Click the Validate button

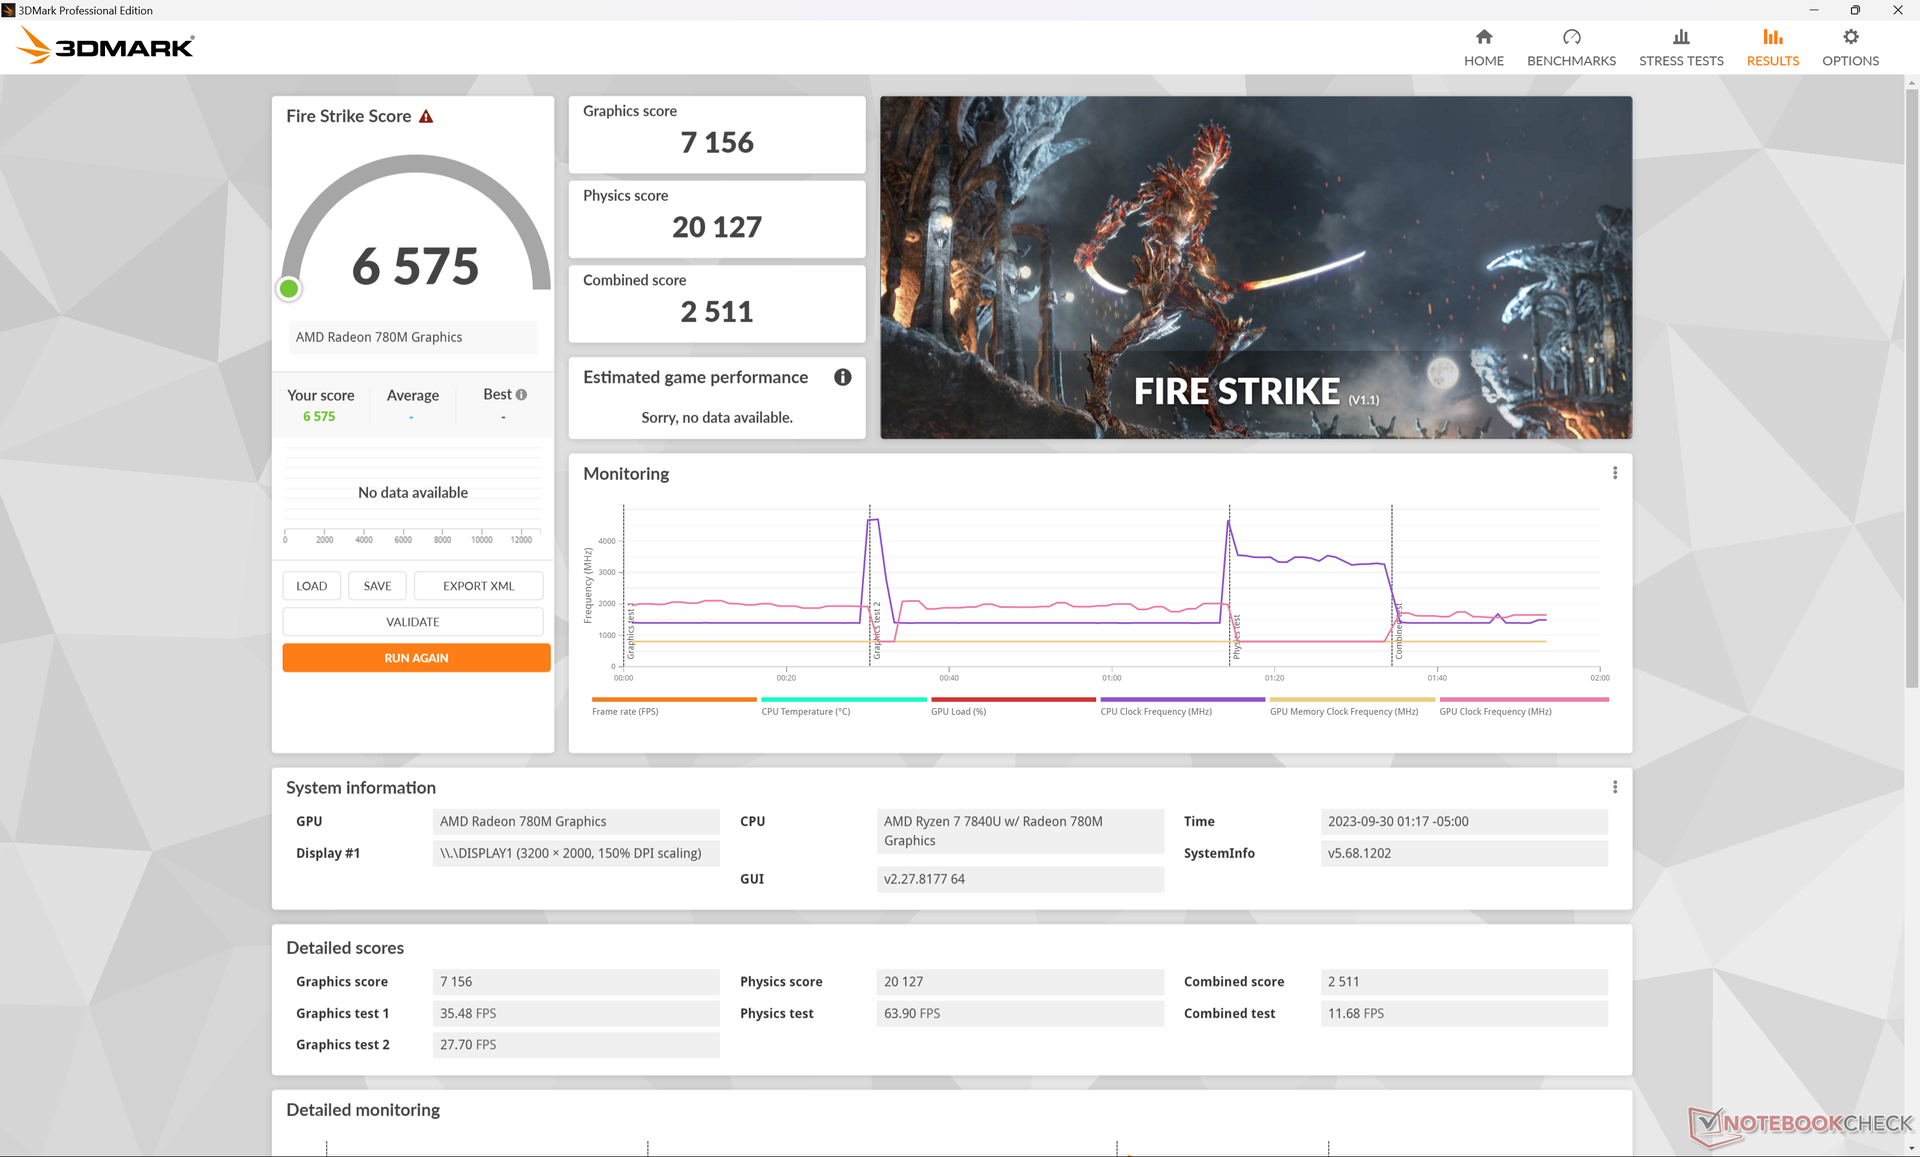pos(412,622)
